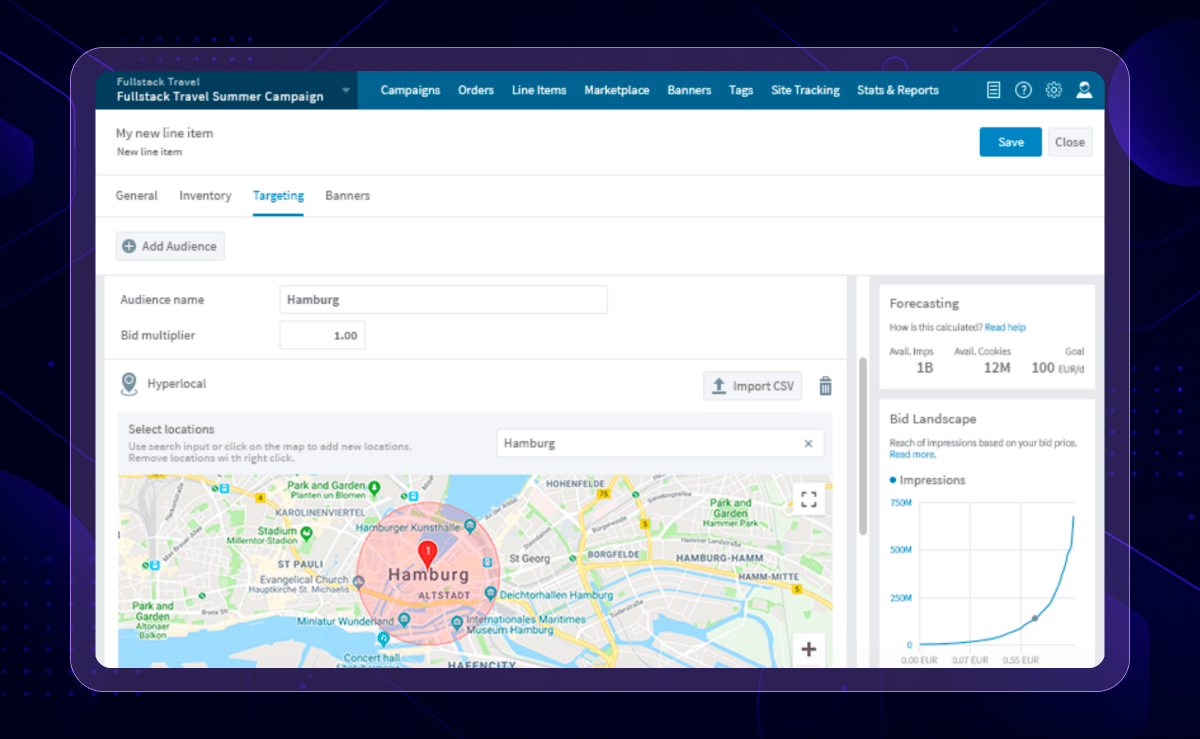Screen dimensions: 1200x739
Task: Click the Bid Landscape heading
Action: (933, 419)
